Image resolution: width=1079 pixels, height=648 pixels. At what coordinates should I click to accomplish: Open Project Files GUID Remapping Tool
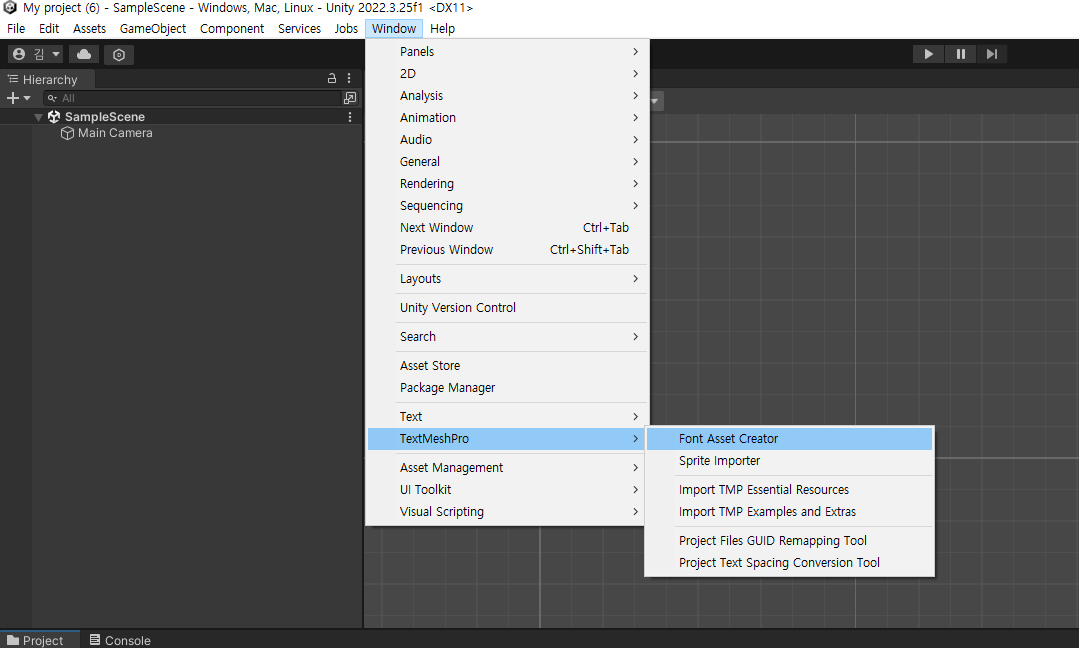point(789,540)
